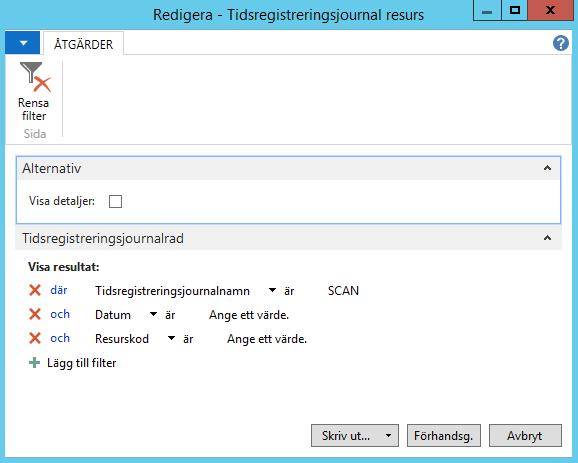
Task: Select the ÅTGÄRDER ribbon tab
Action: coord(83,44)
